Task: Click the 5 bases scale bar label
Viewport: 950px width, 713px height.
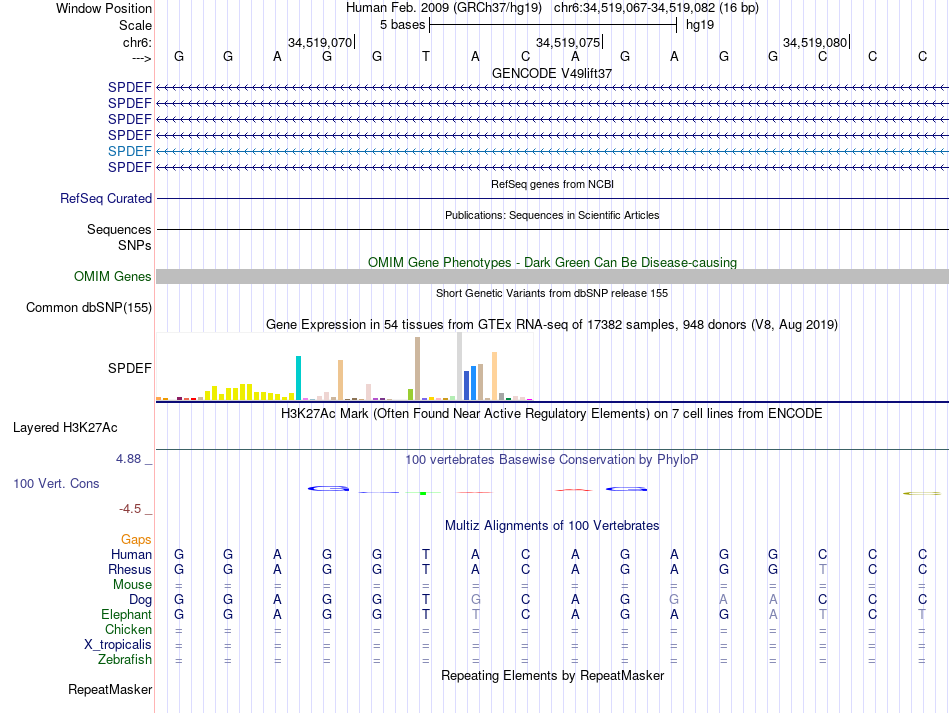Action: [x=402, y=25]
